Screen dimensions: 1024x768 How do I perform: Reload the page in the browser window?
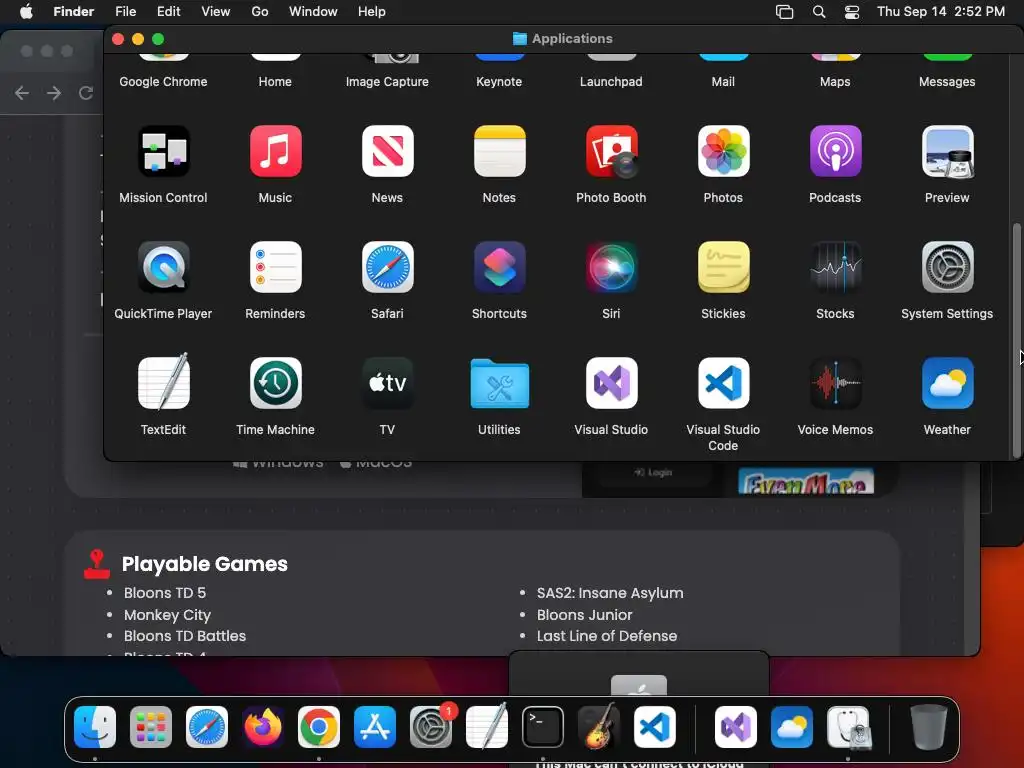point(86,93)
